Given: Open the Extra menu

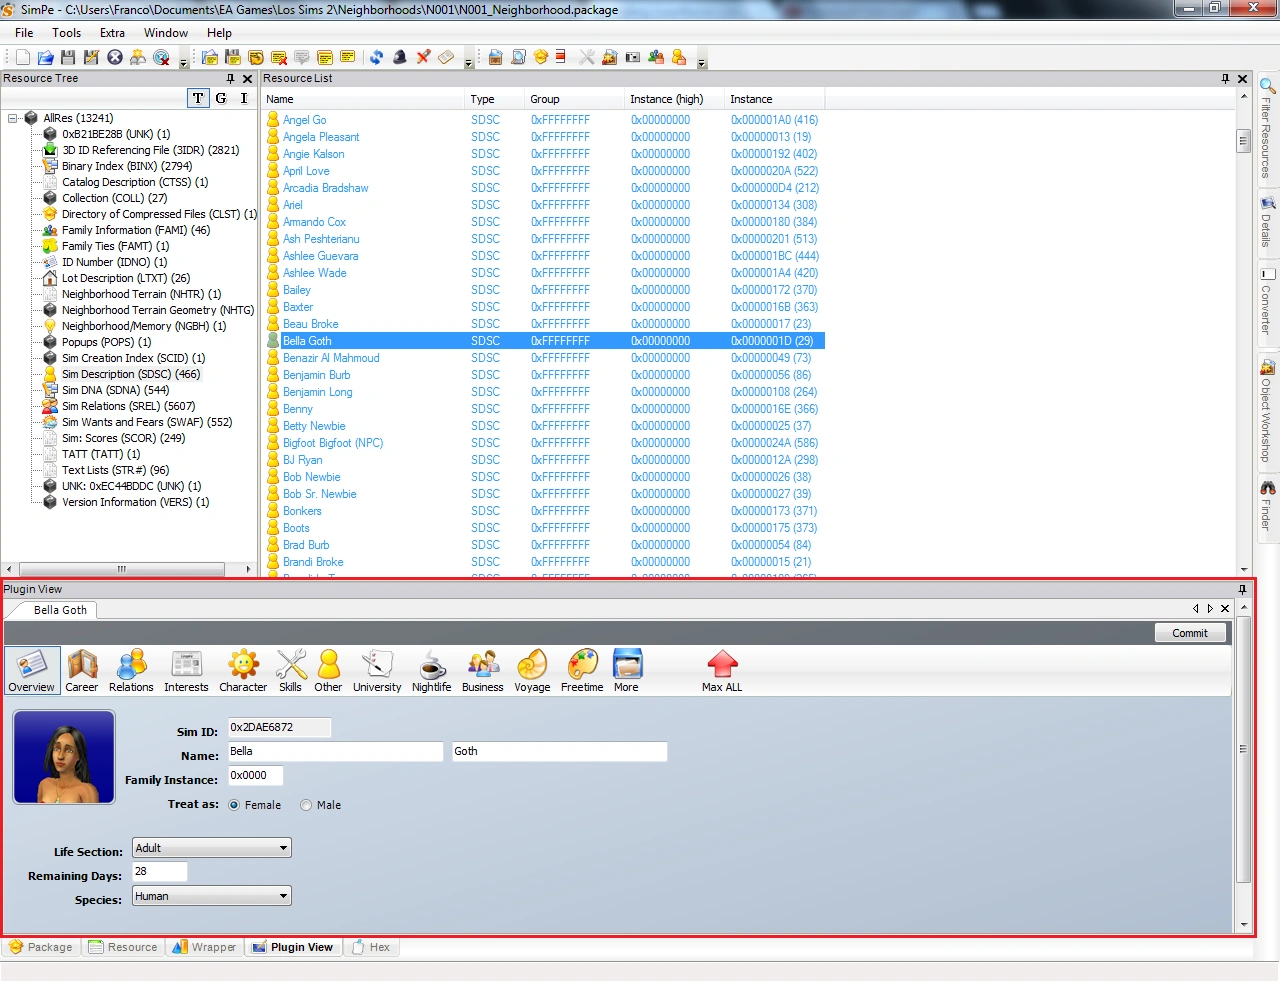Looking at the screenshot, I should pyautogui.click(x=112, y=33).
